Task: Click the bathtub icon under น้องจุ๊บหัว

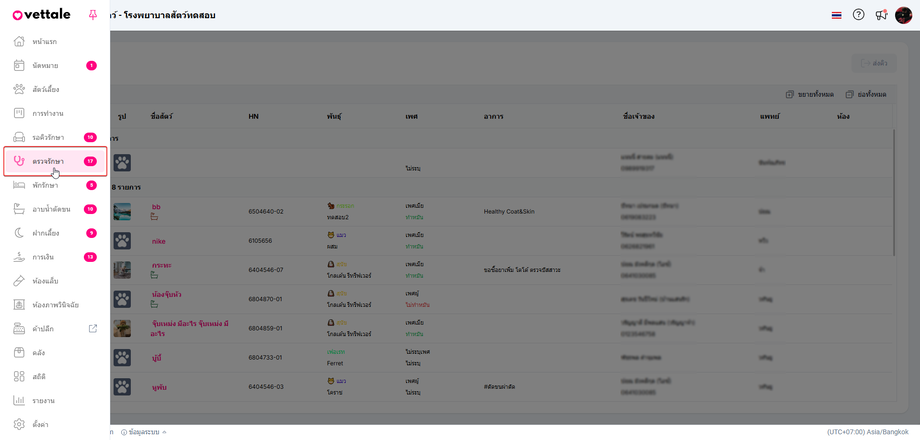Action: tap(155, 304)
